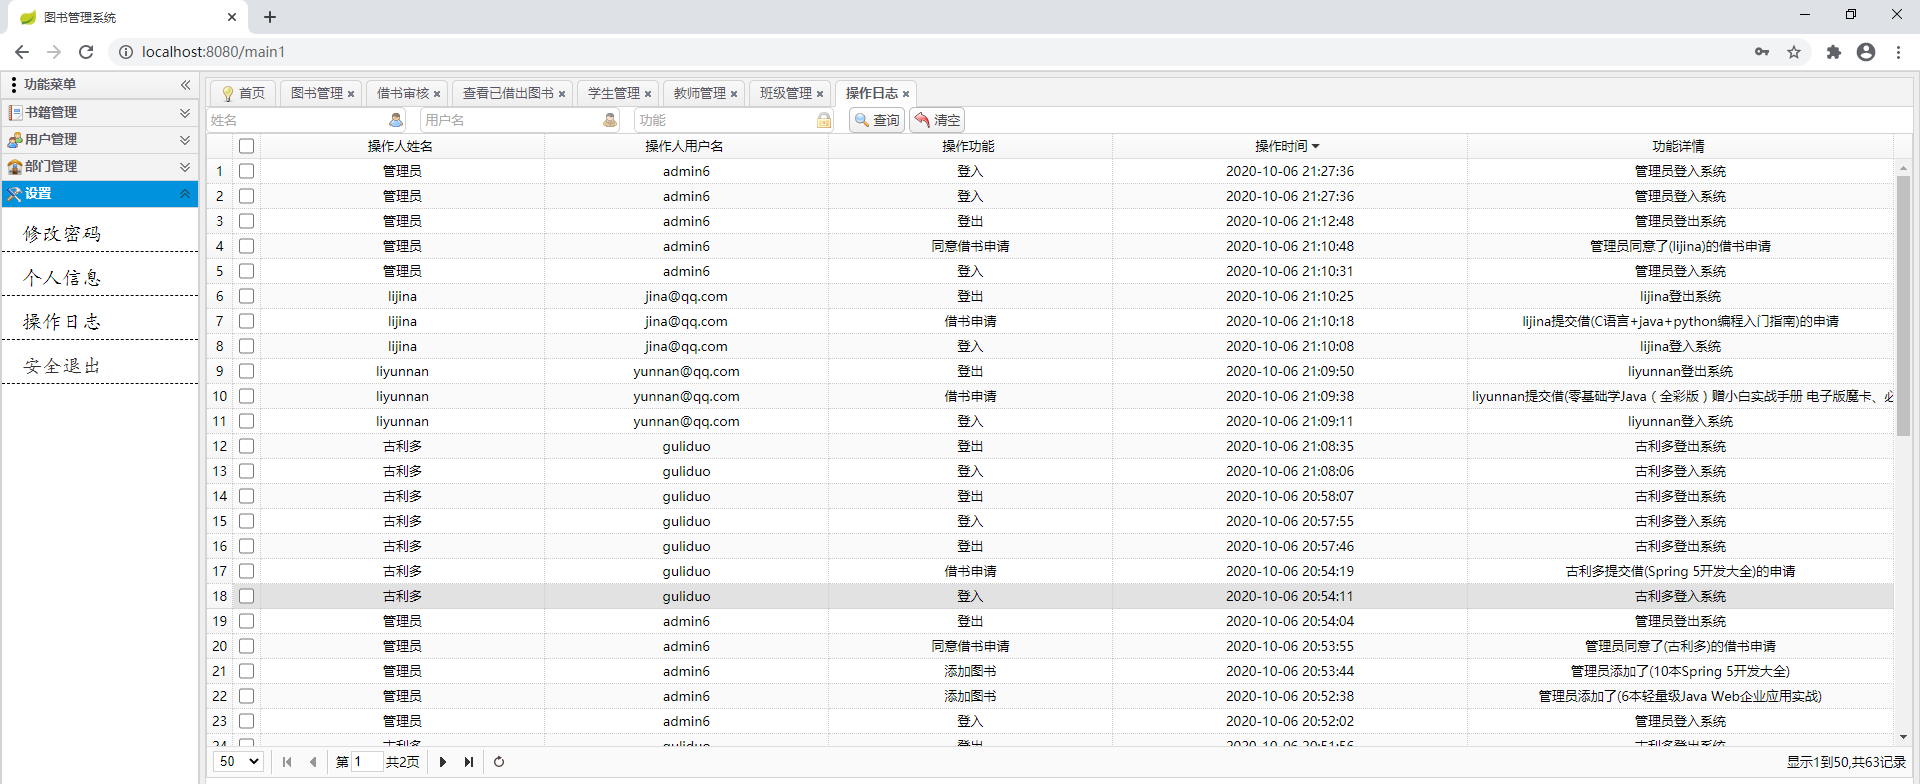This screenshot has height=784, width=1920.
Task: Click the 姓名 search input field
Action: point(297,120)
